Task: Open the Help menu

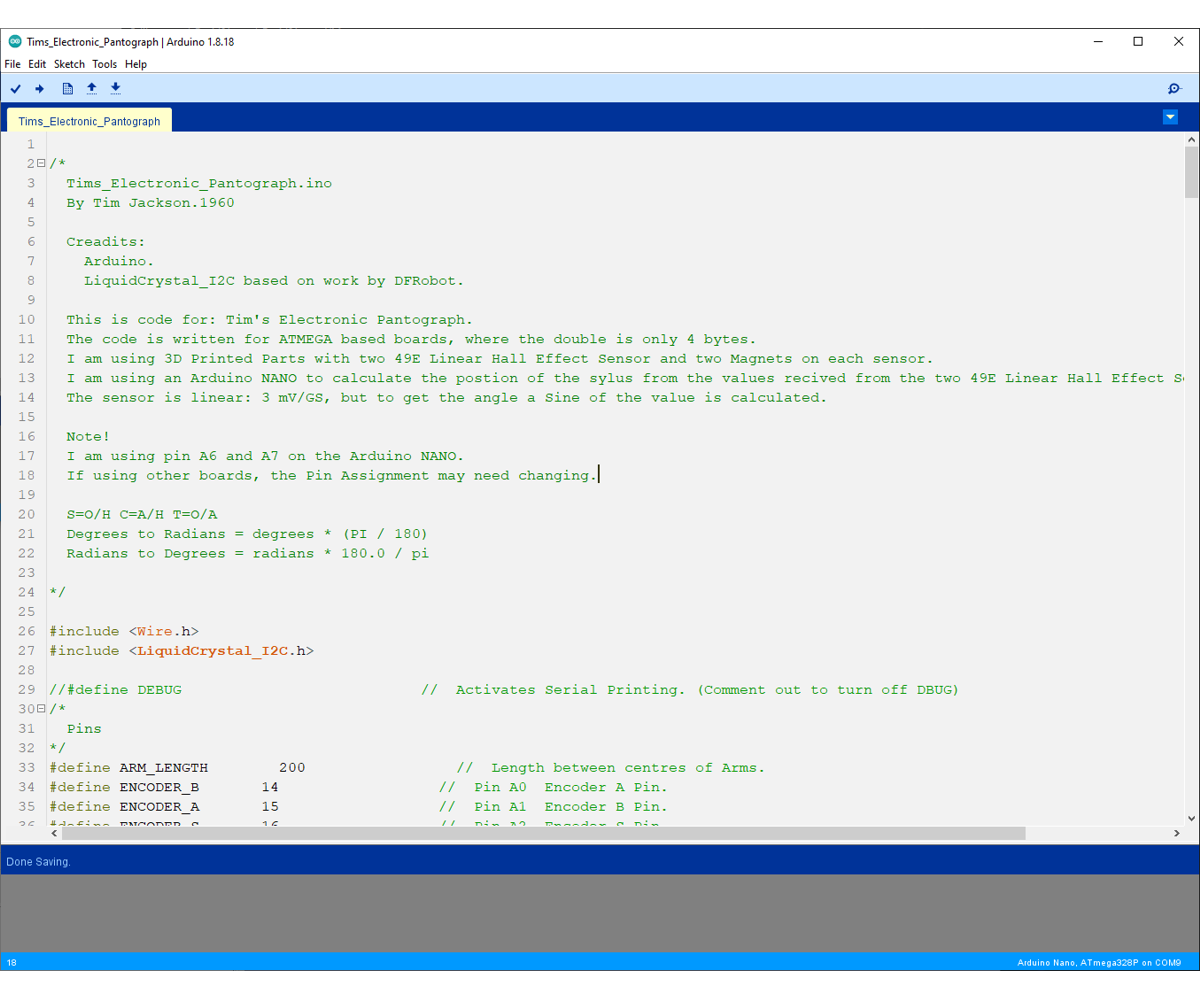Action: pyautogui.click(x=136, y=64)
